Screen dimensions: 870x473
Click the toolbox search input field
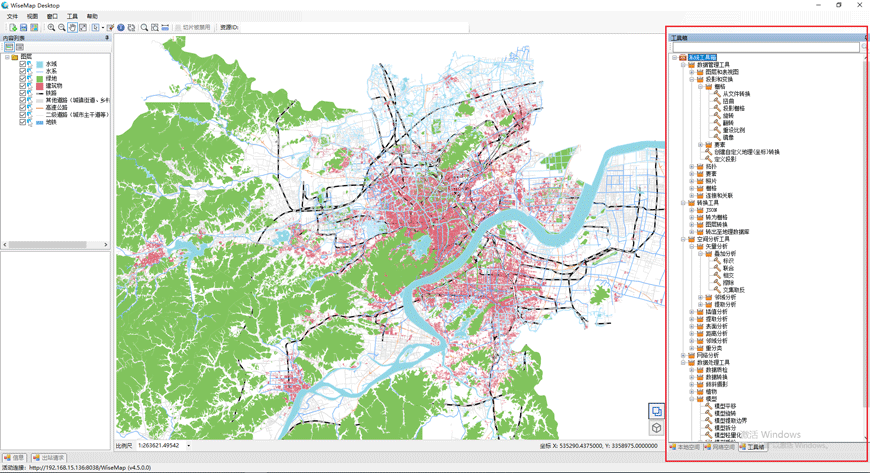coord(765,48)
